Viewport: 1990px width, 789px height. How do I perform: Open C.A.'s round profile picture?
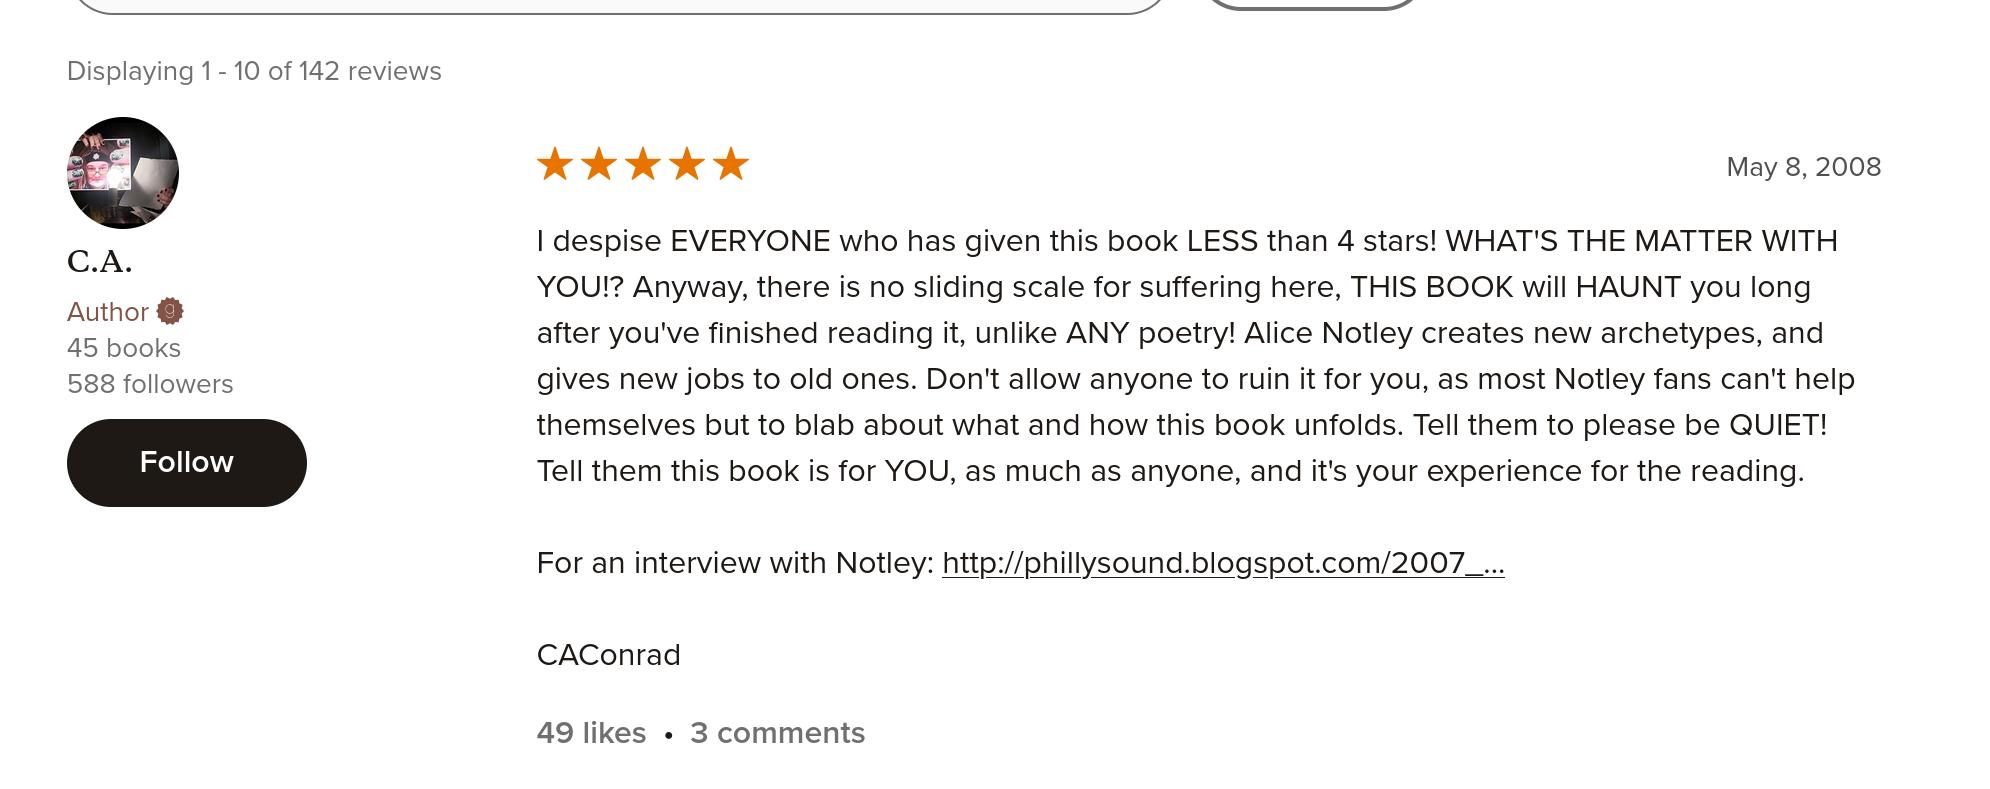pos(123,173)
